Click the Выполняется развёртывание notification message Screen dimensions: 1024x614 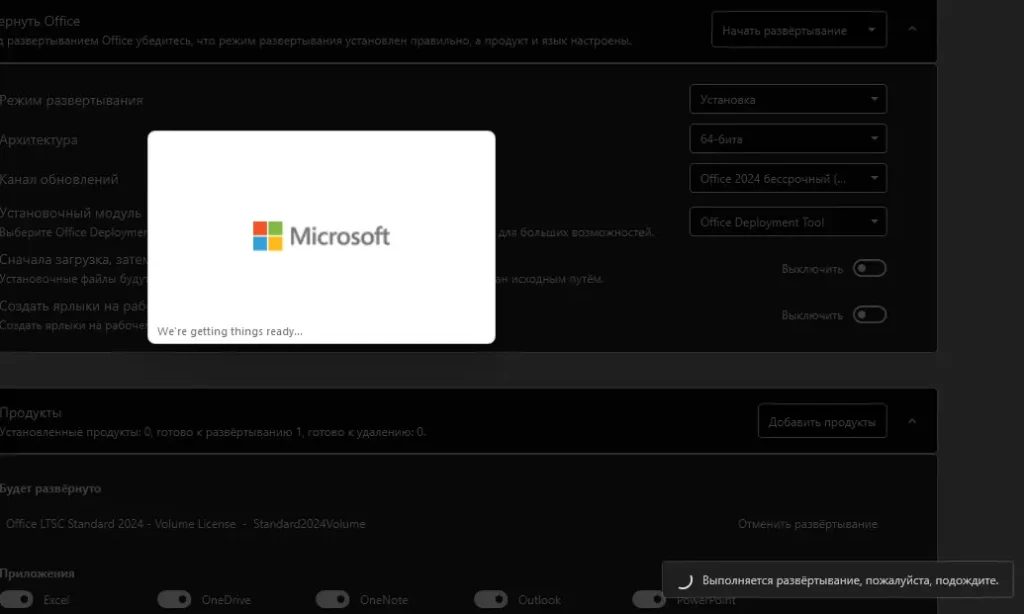tap(849, 580)
